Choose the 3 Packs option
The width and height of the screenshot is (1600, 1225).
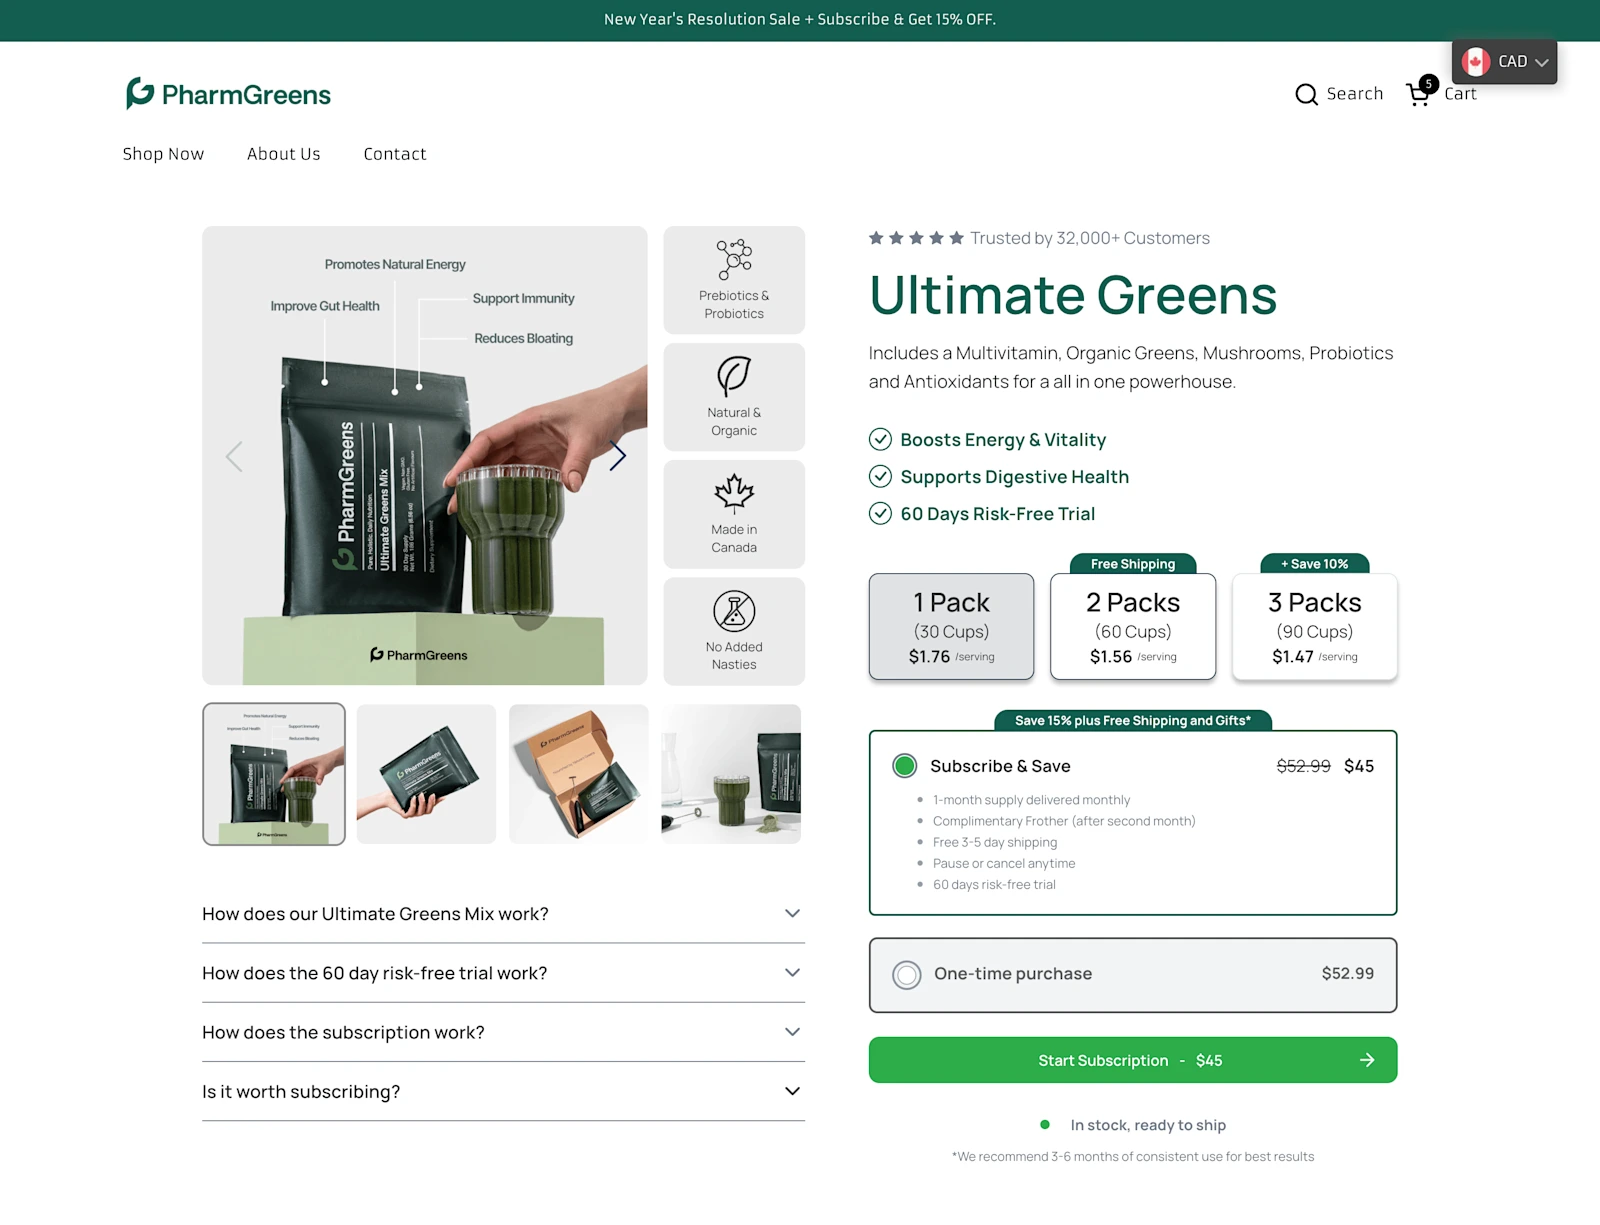click(x=1315, y=626)
